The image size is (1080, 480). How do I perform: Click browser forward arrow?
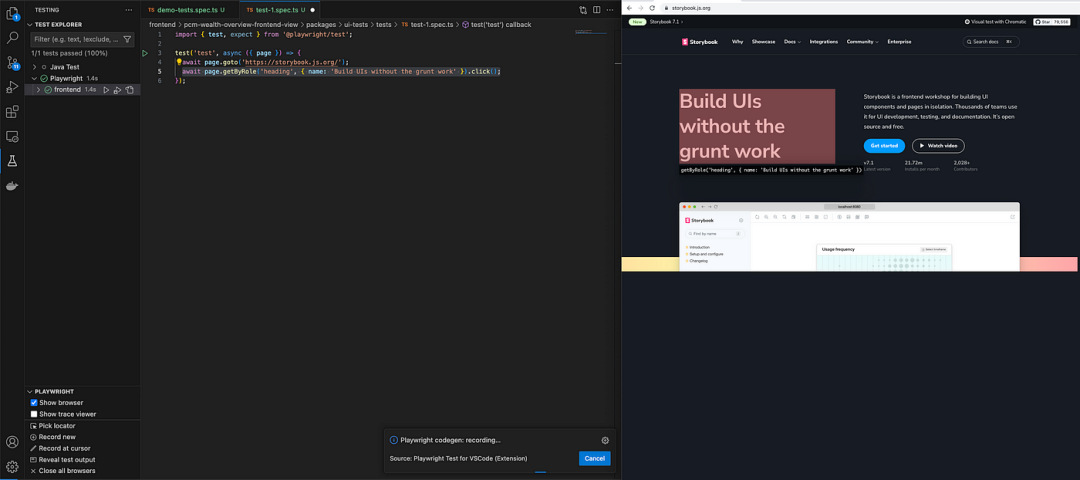click(640, 8)
